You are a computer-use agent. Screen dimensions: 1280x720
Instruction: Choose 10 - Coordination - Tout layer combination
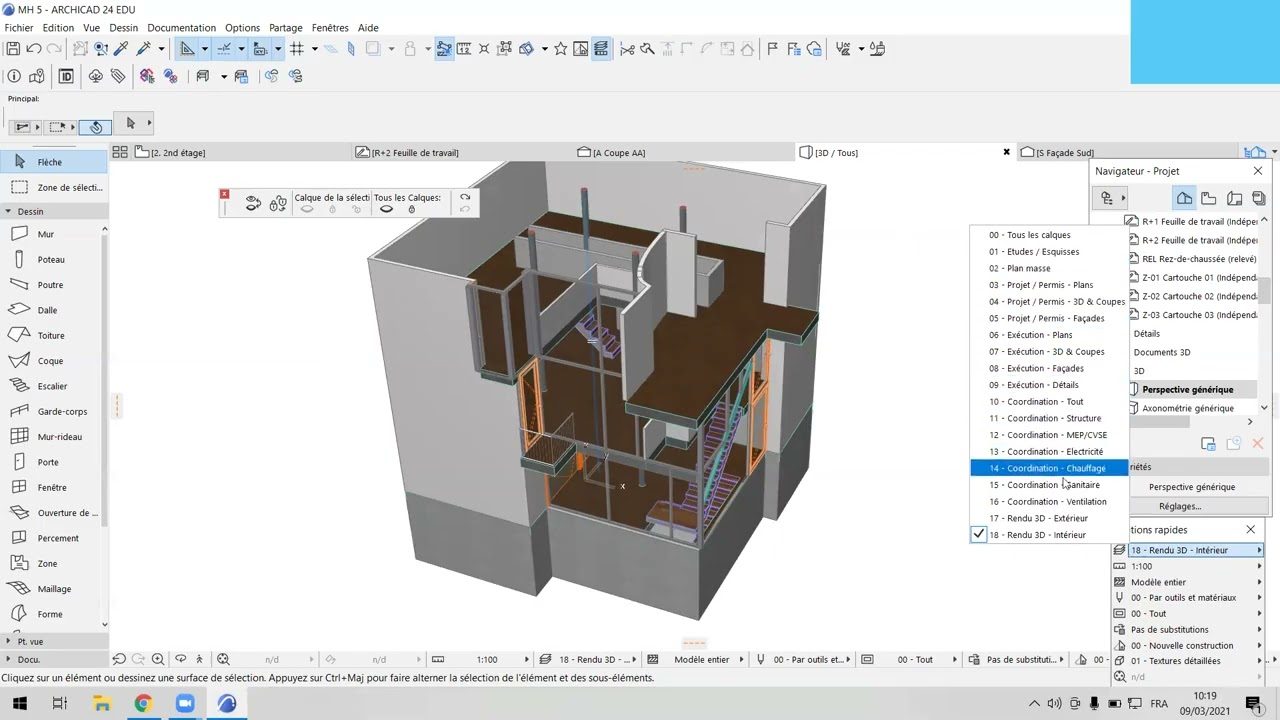pyautogui.click(x=1050, y=402)
